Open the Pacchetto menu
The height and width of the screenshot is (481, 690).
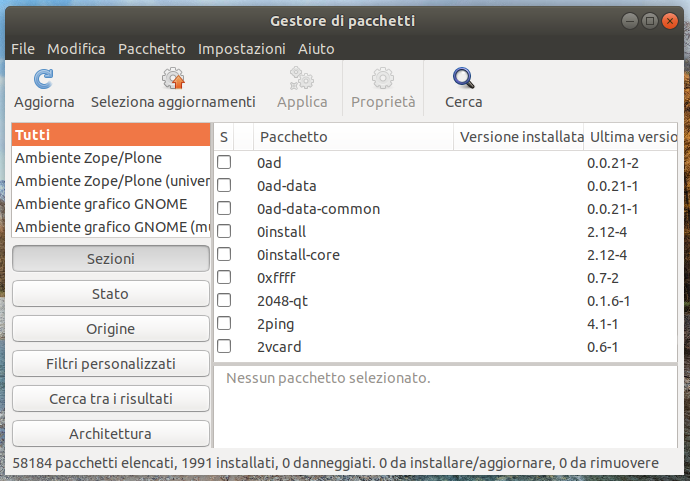click(x=151, y=48)
